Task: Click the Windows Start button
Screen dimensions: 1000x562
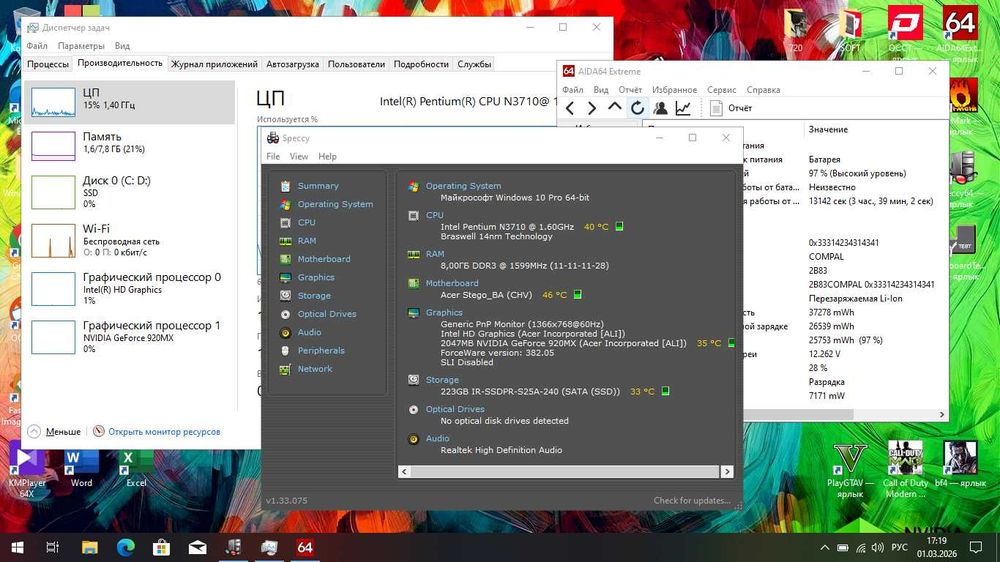Action: point(18,547)
